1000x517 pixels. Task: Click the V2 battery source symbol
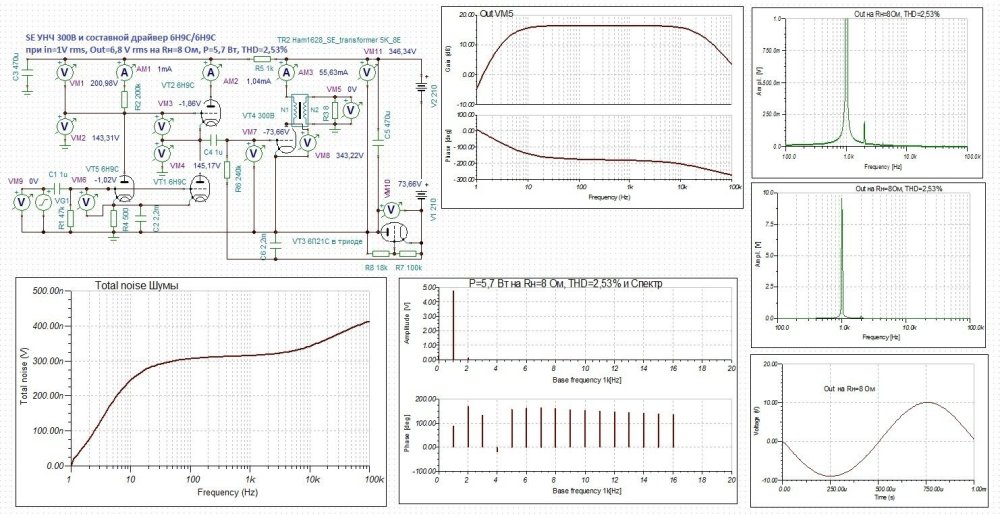pyautogui.click(x=420, y=85)
